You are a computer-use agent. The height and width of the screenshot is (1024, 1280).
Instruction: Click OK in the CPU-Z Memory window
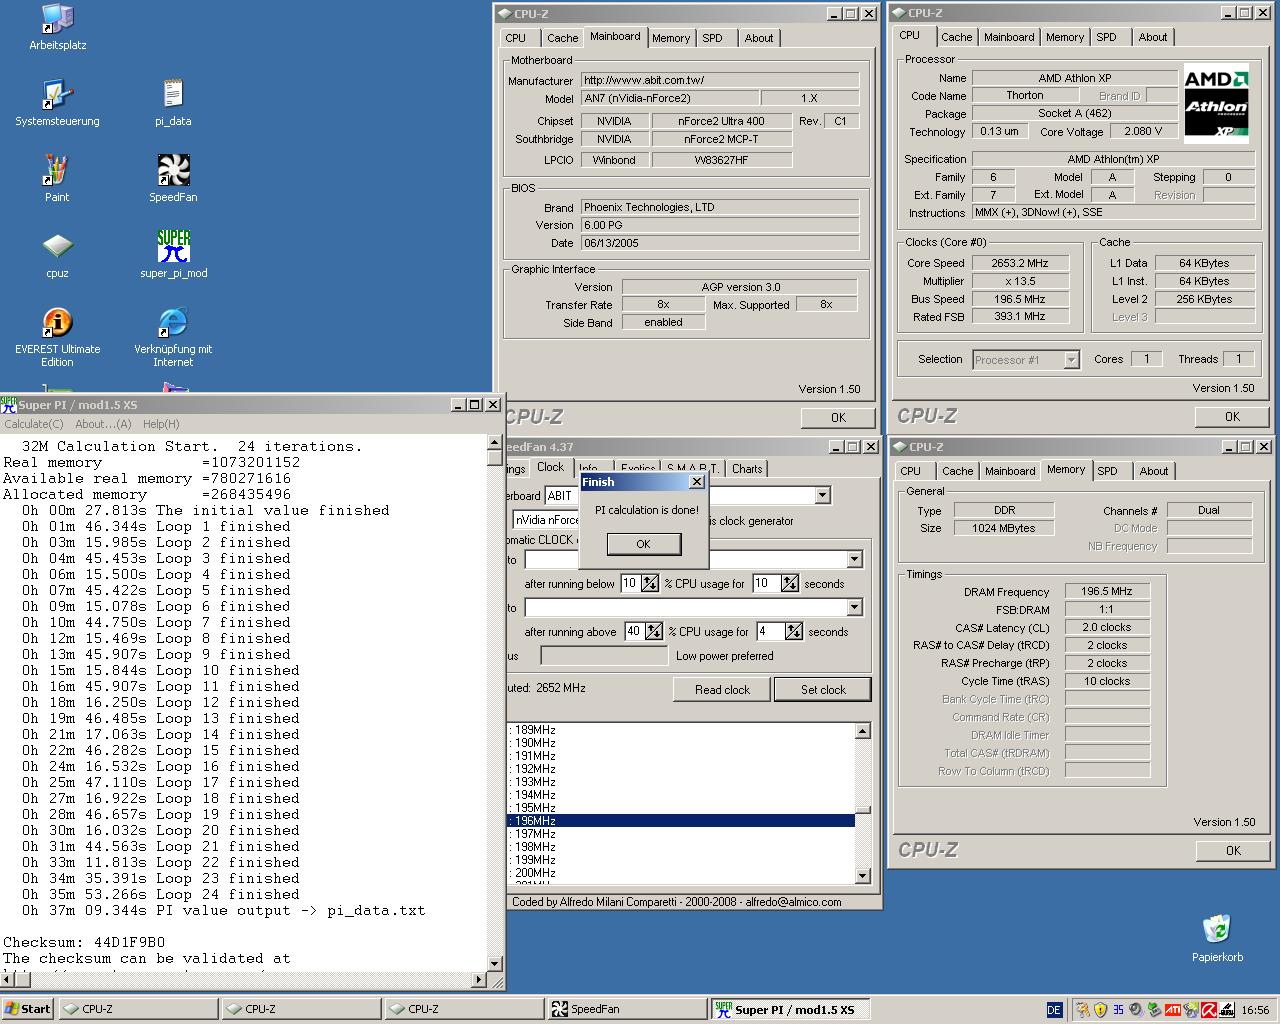(x=1233, y=850)
